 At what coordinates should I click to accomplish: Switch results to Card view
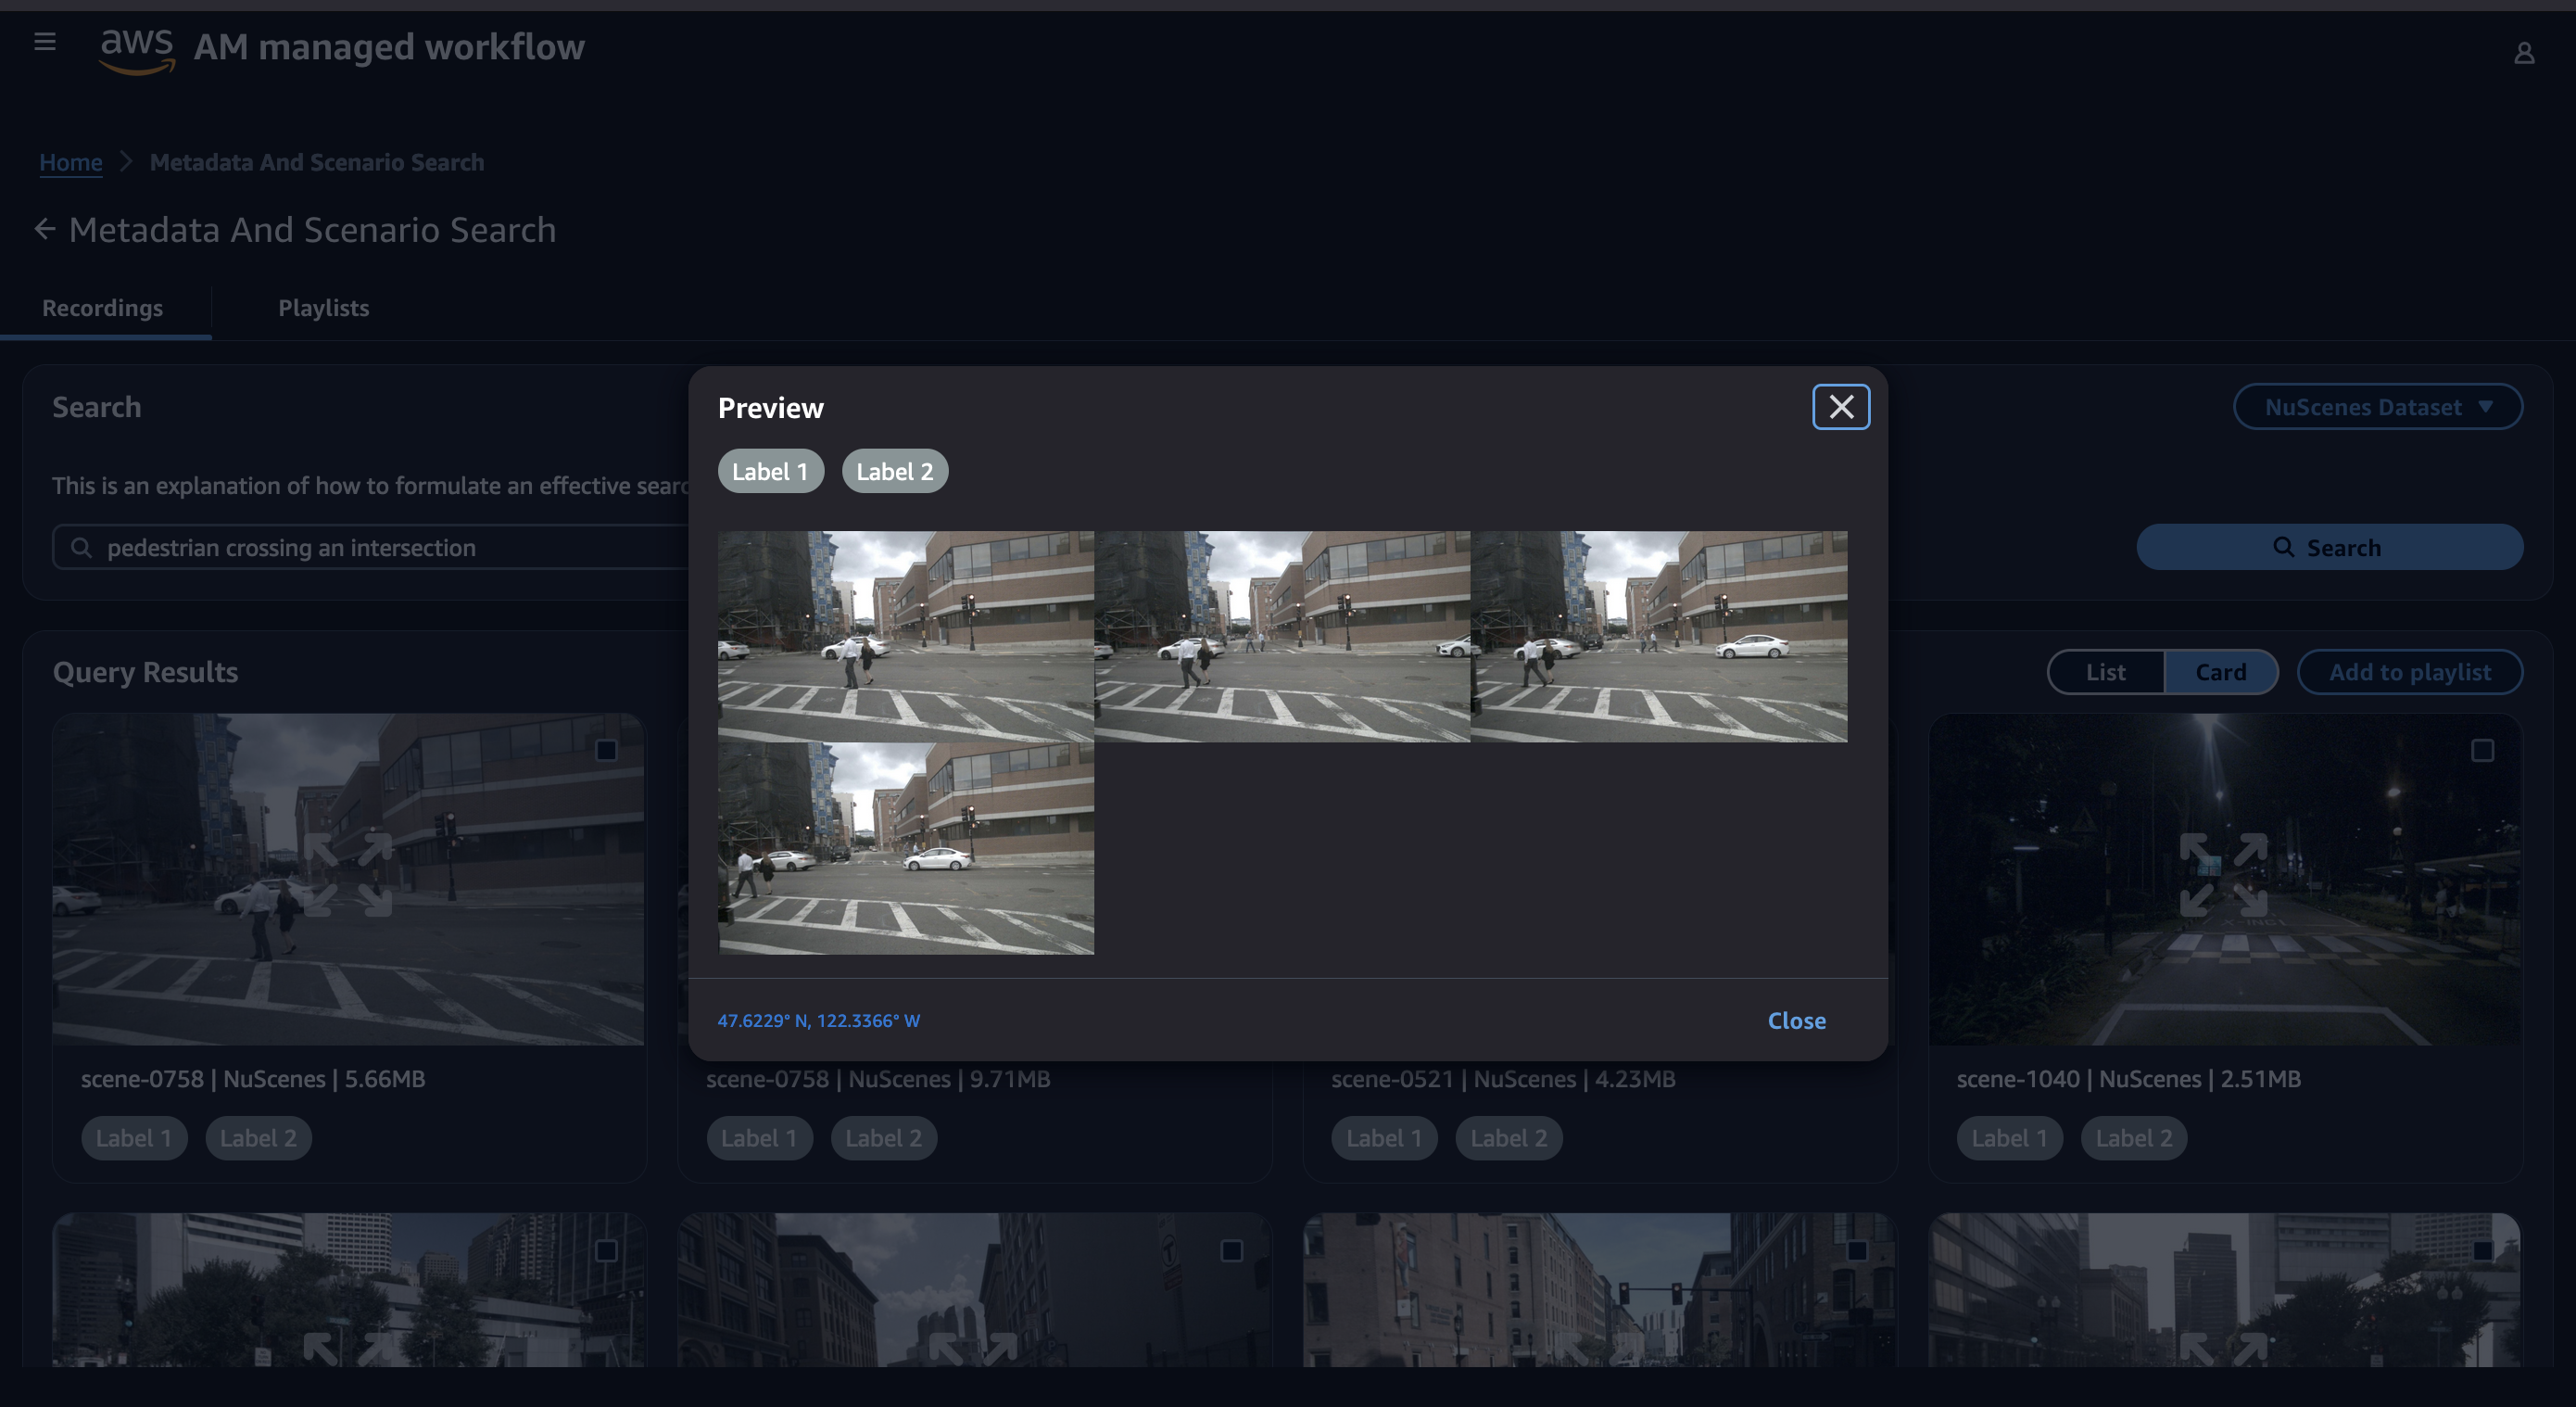[2220, 672]
